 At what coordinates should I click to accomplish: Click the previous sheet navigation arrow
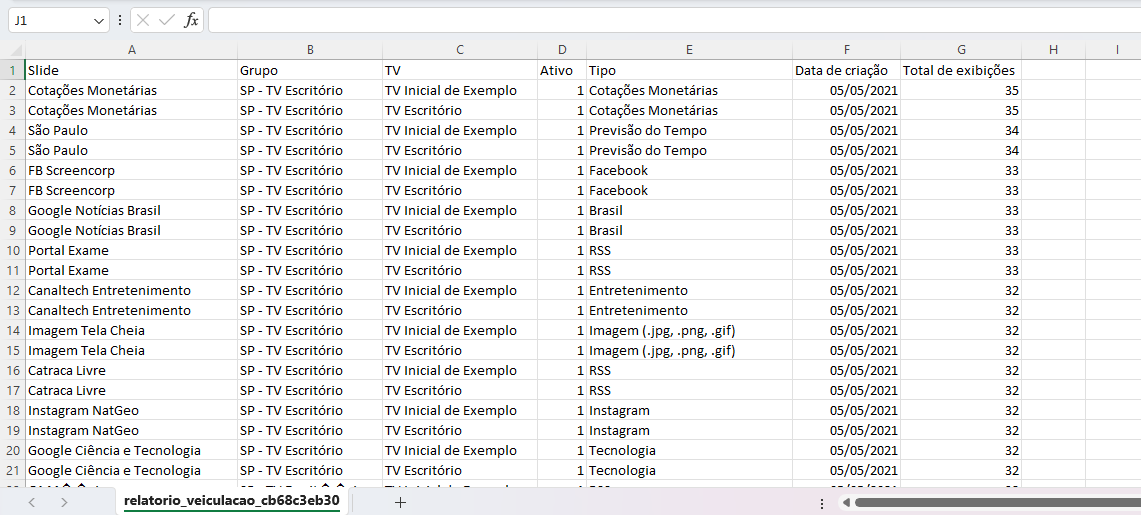(32, 502)
